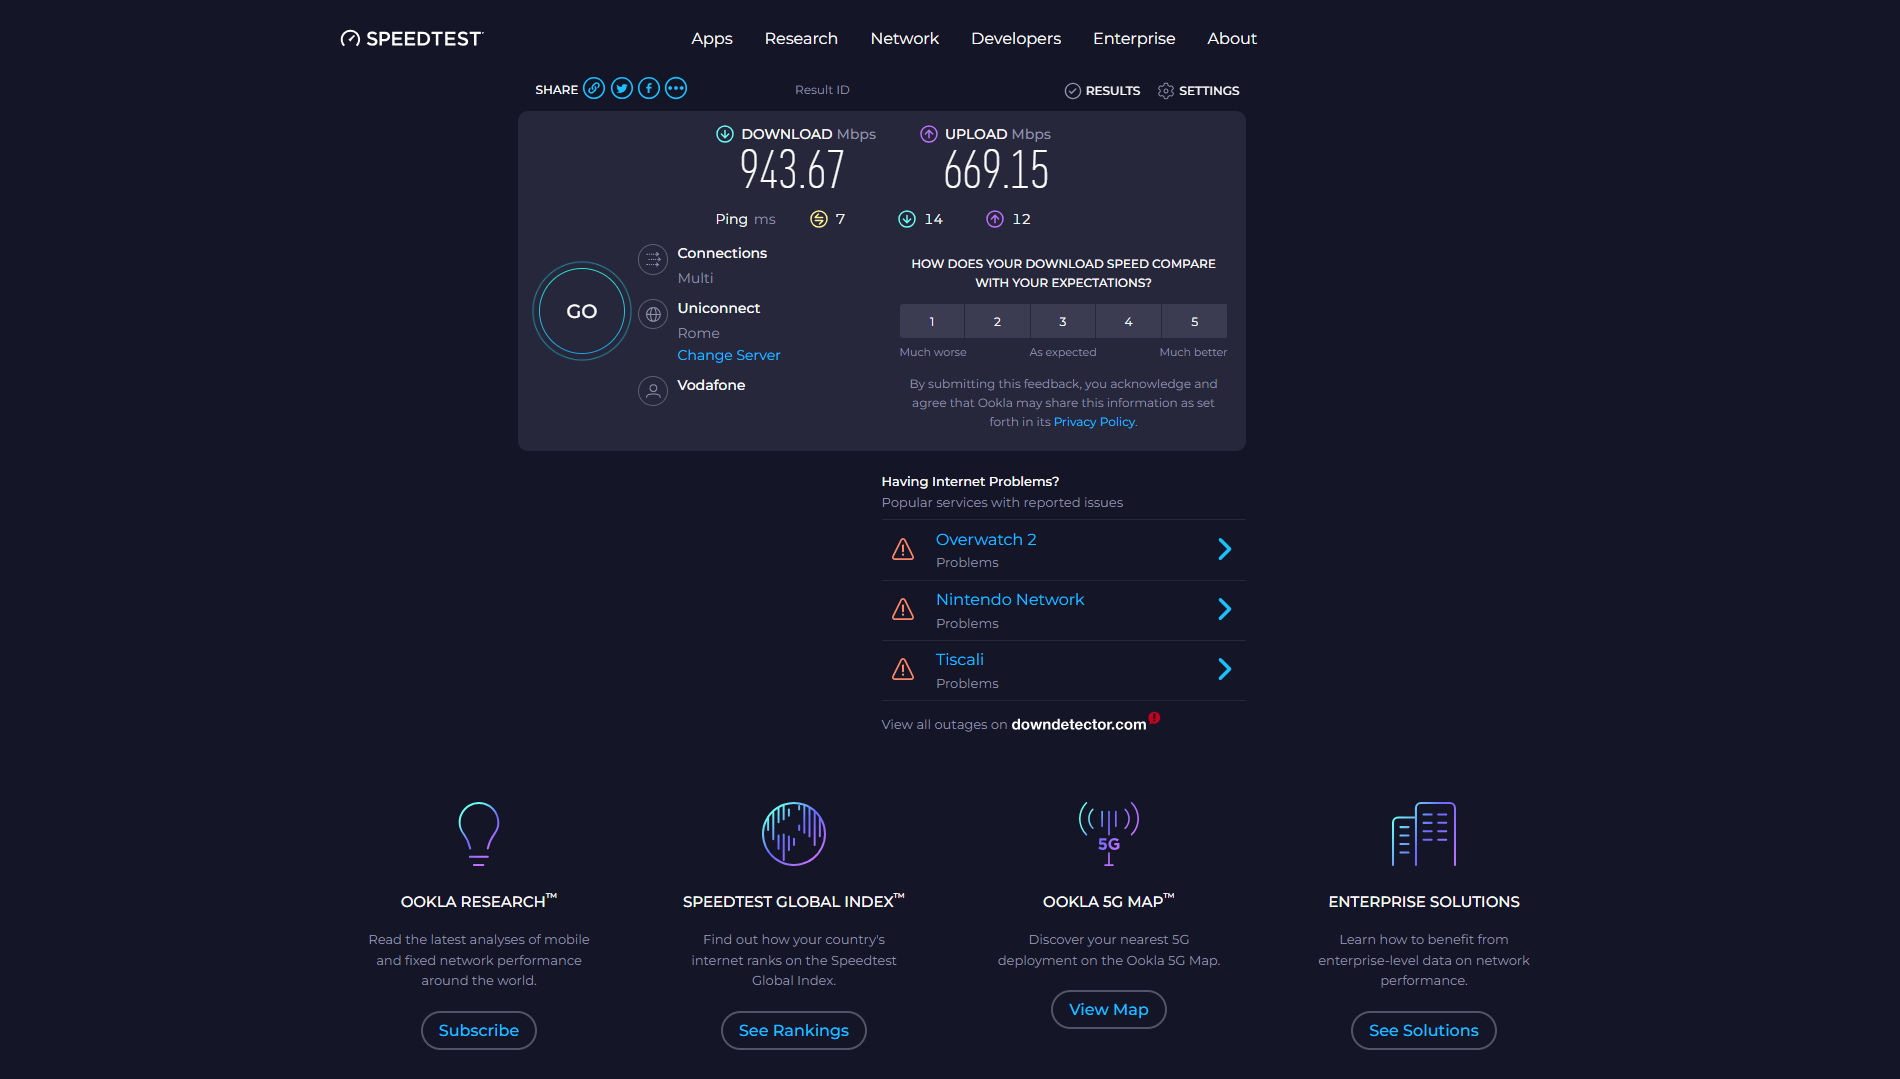Click the Vodafone provider name
This screenshot has height=1079, width=1900.
pyautogui.click(x=711, y=385)
